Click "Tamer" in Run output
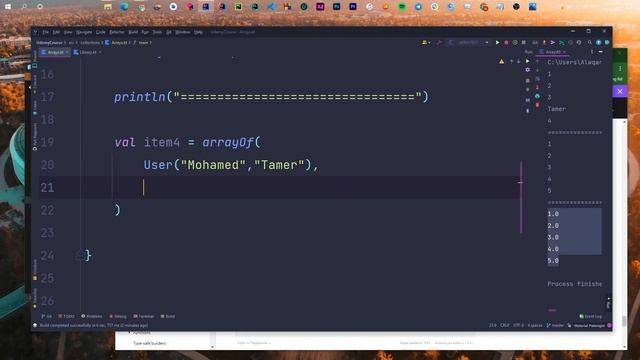Viewport: 640px width, 360px height. [x=557, y=109]
